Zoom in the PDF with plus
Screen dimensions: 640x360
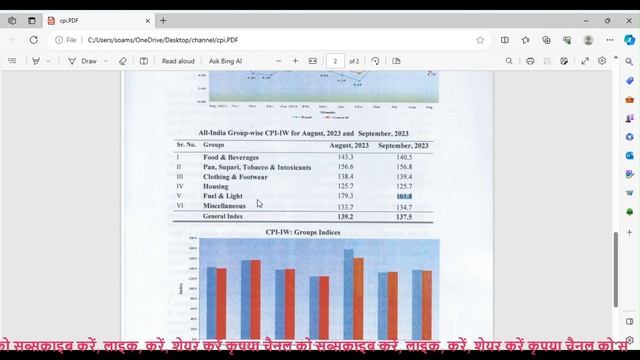[x=295, y=61]
